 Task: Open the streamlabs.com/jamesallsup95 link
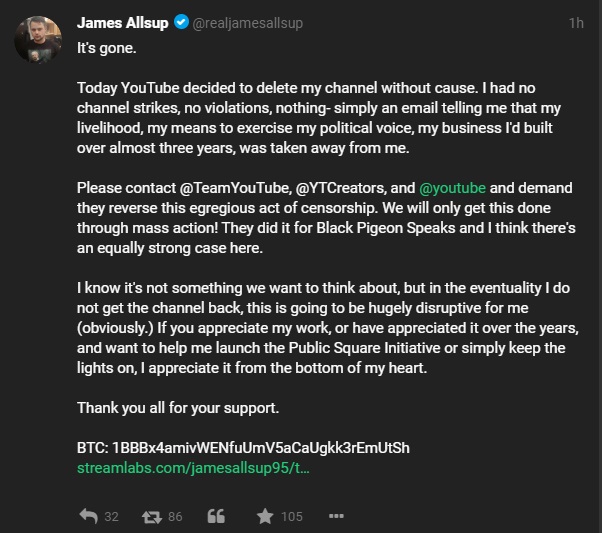click(193, 467)
